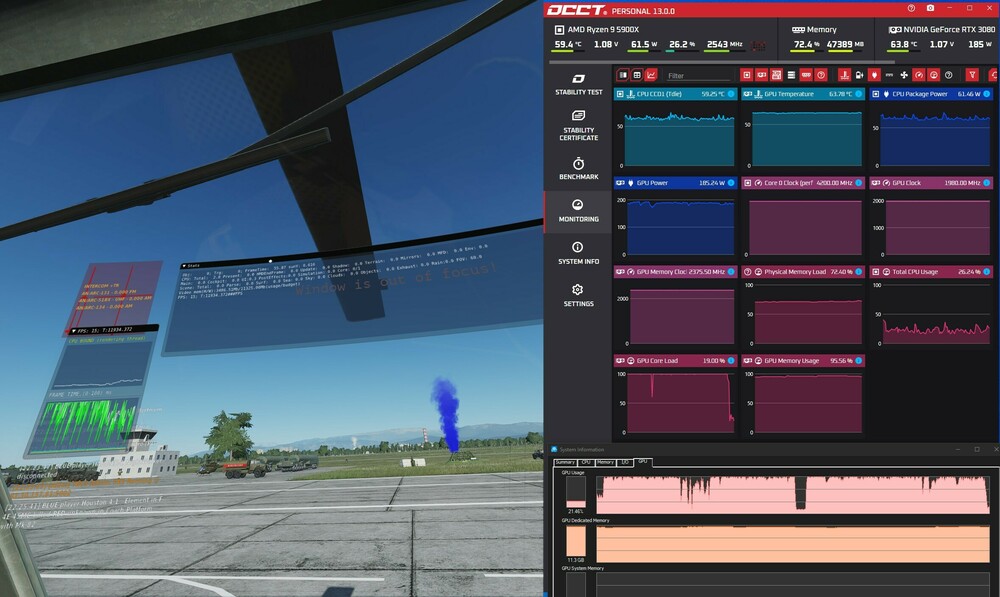Toggle the power plug sensor type filter
The image size is (1000, 597).
pyautogui.click(x=874, y=75)
